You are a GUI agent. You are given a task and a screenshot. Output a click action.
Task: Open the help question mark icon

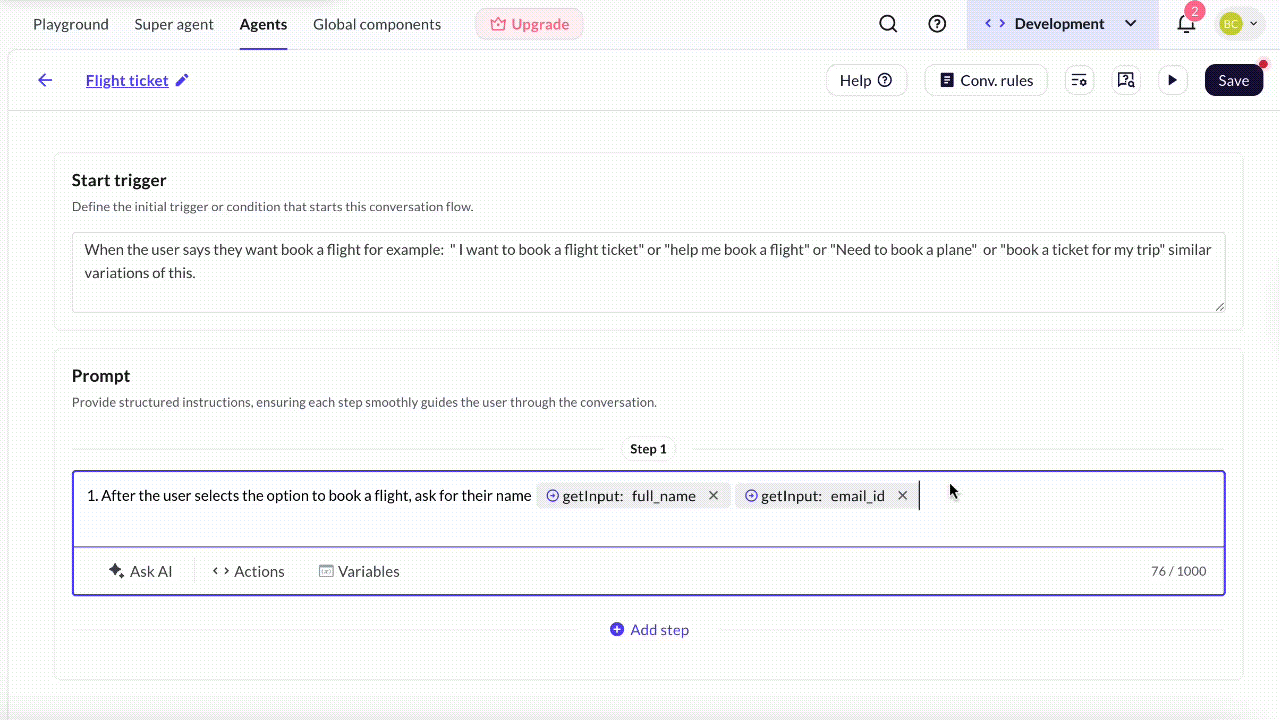pos(937,24)
